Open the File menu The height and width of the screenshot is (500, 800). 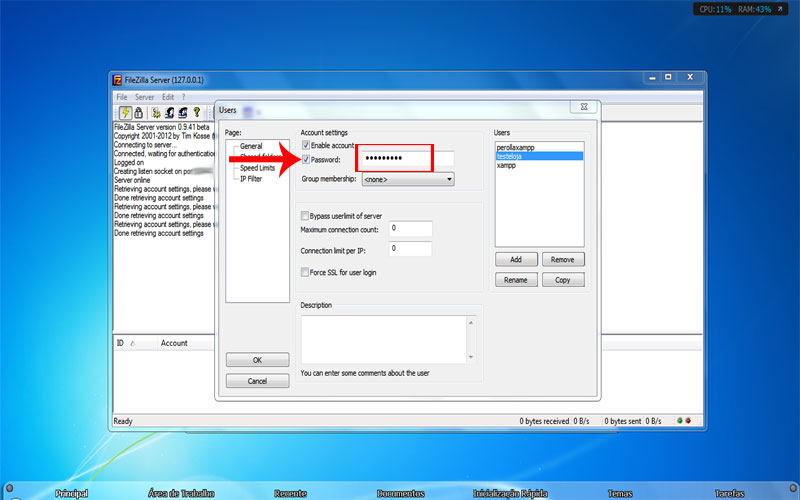(121, 97)
